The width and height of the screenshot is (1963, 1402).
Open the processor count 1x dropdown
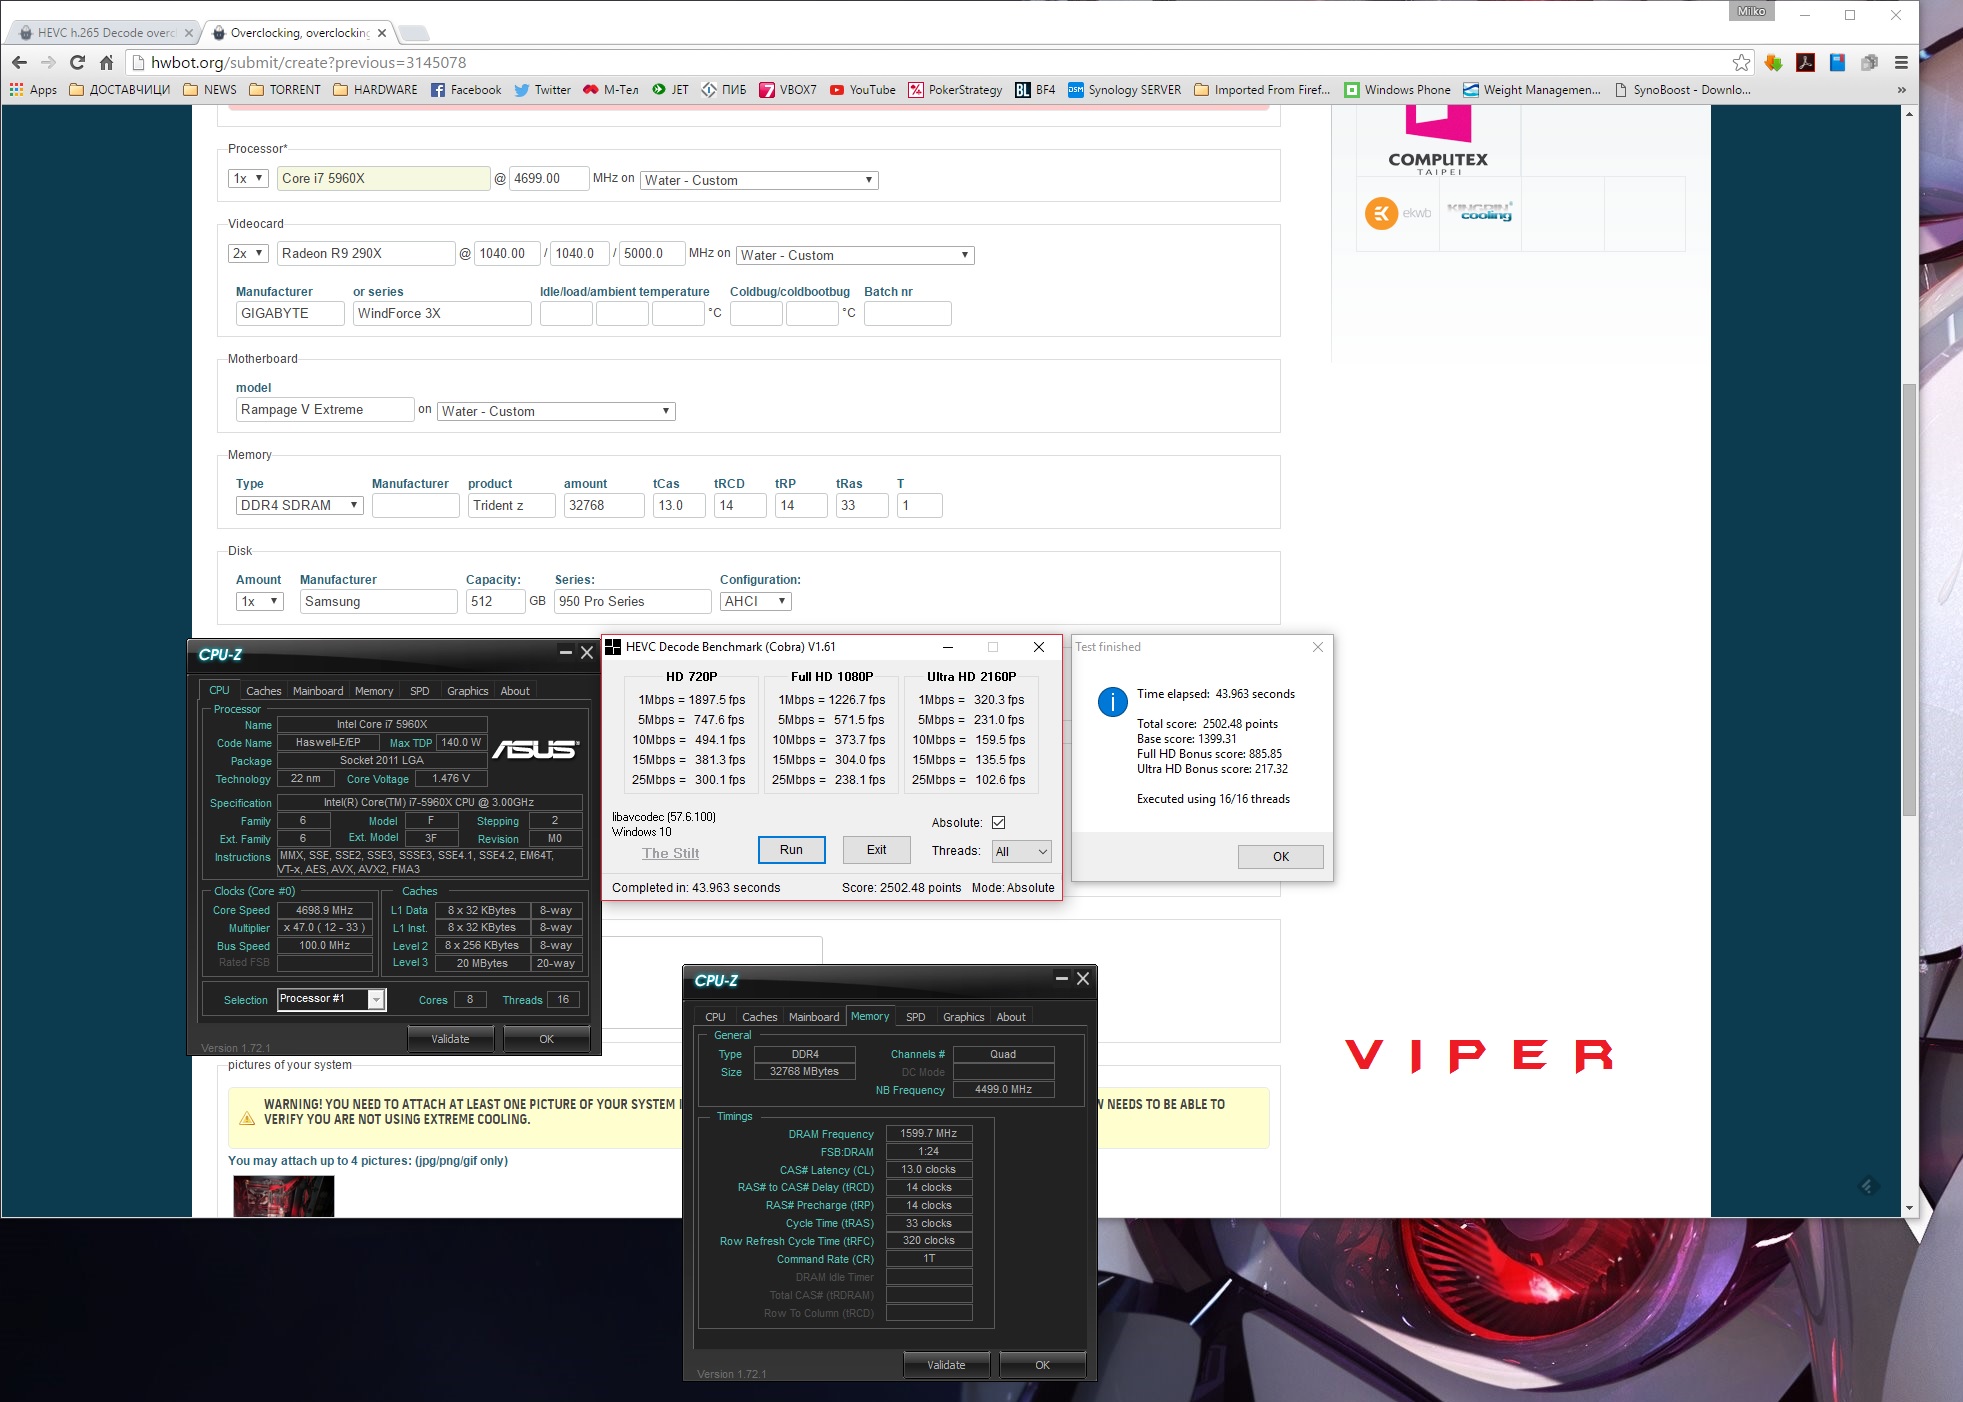[x=248, y=178]
